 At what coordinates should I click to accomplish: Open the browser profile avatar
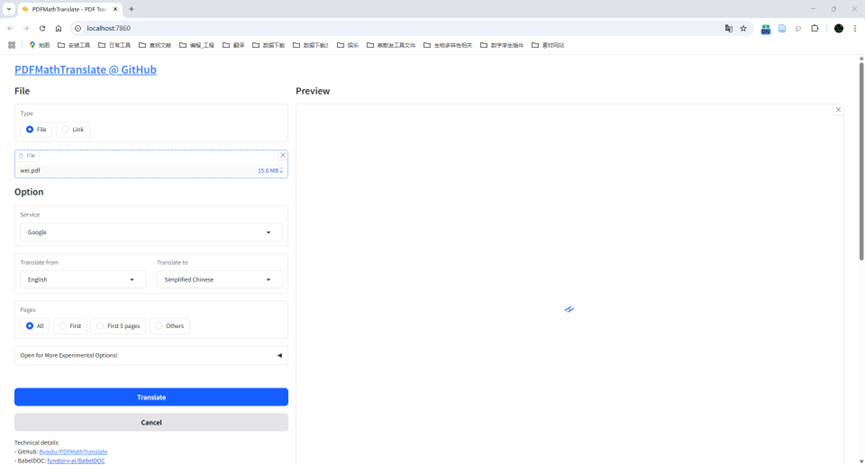tap(839, 28)
